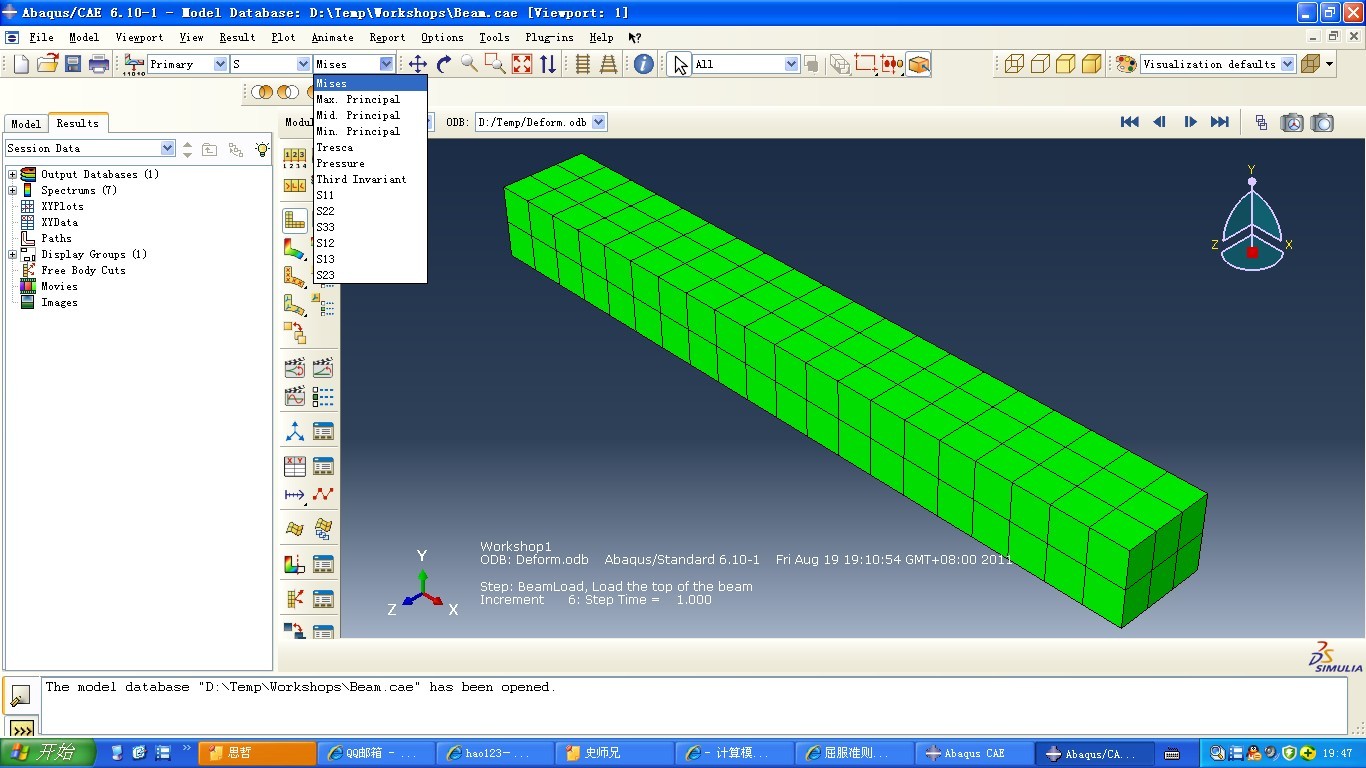Image resolution: width=1366 pixels, height=768 pixels.
Task: Click the Plot Undeformed Shape icon
Action: click(x=295, y=220)
